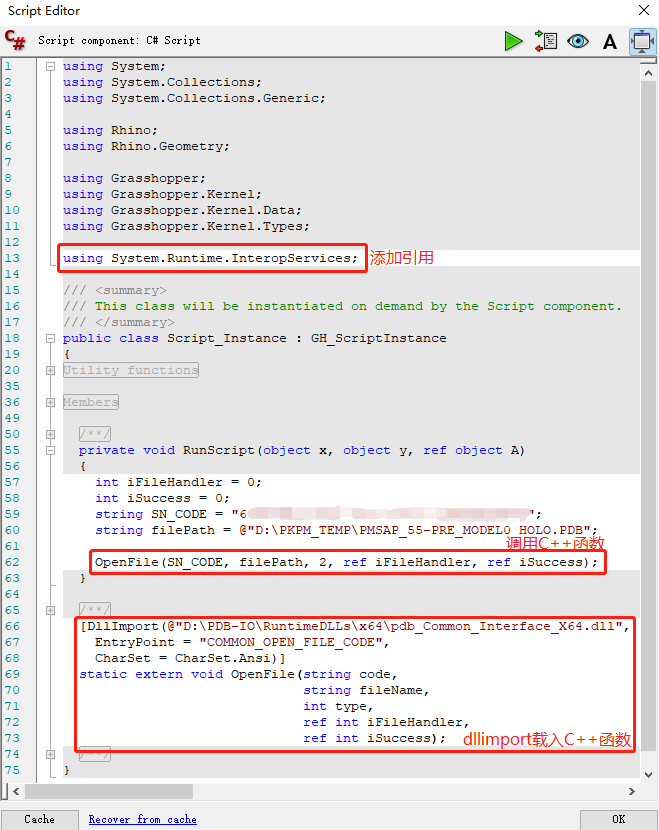Click the 'int iFileHandler = 0;' line
Screen dimensions: 659x830
(178, 482)
